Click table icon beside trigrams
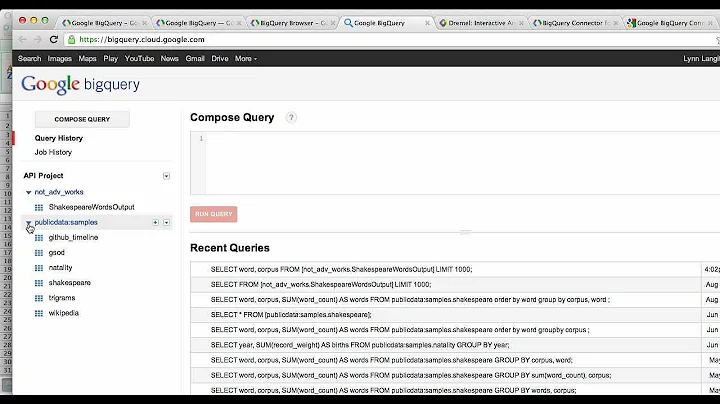 pos(39,298)
